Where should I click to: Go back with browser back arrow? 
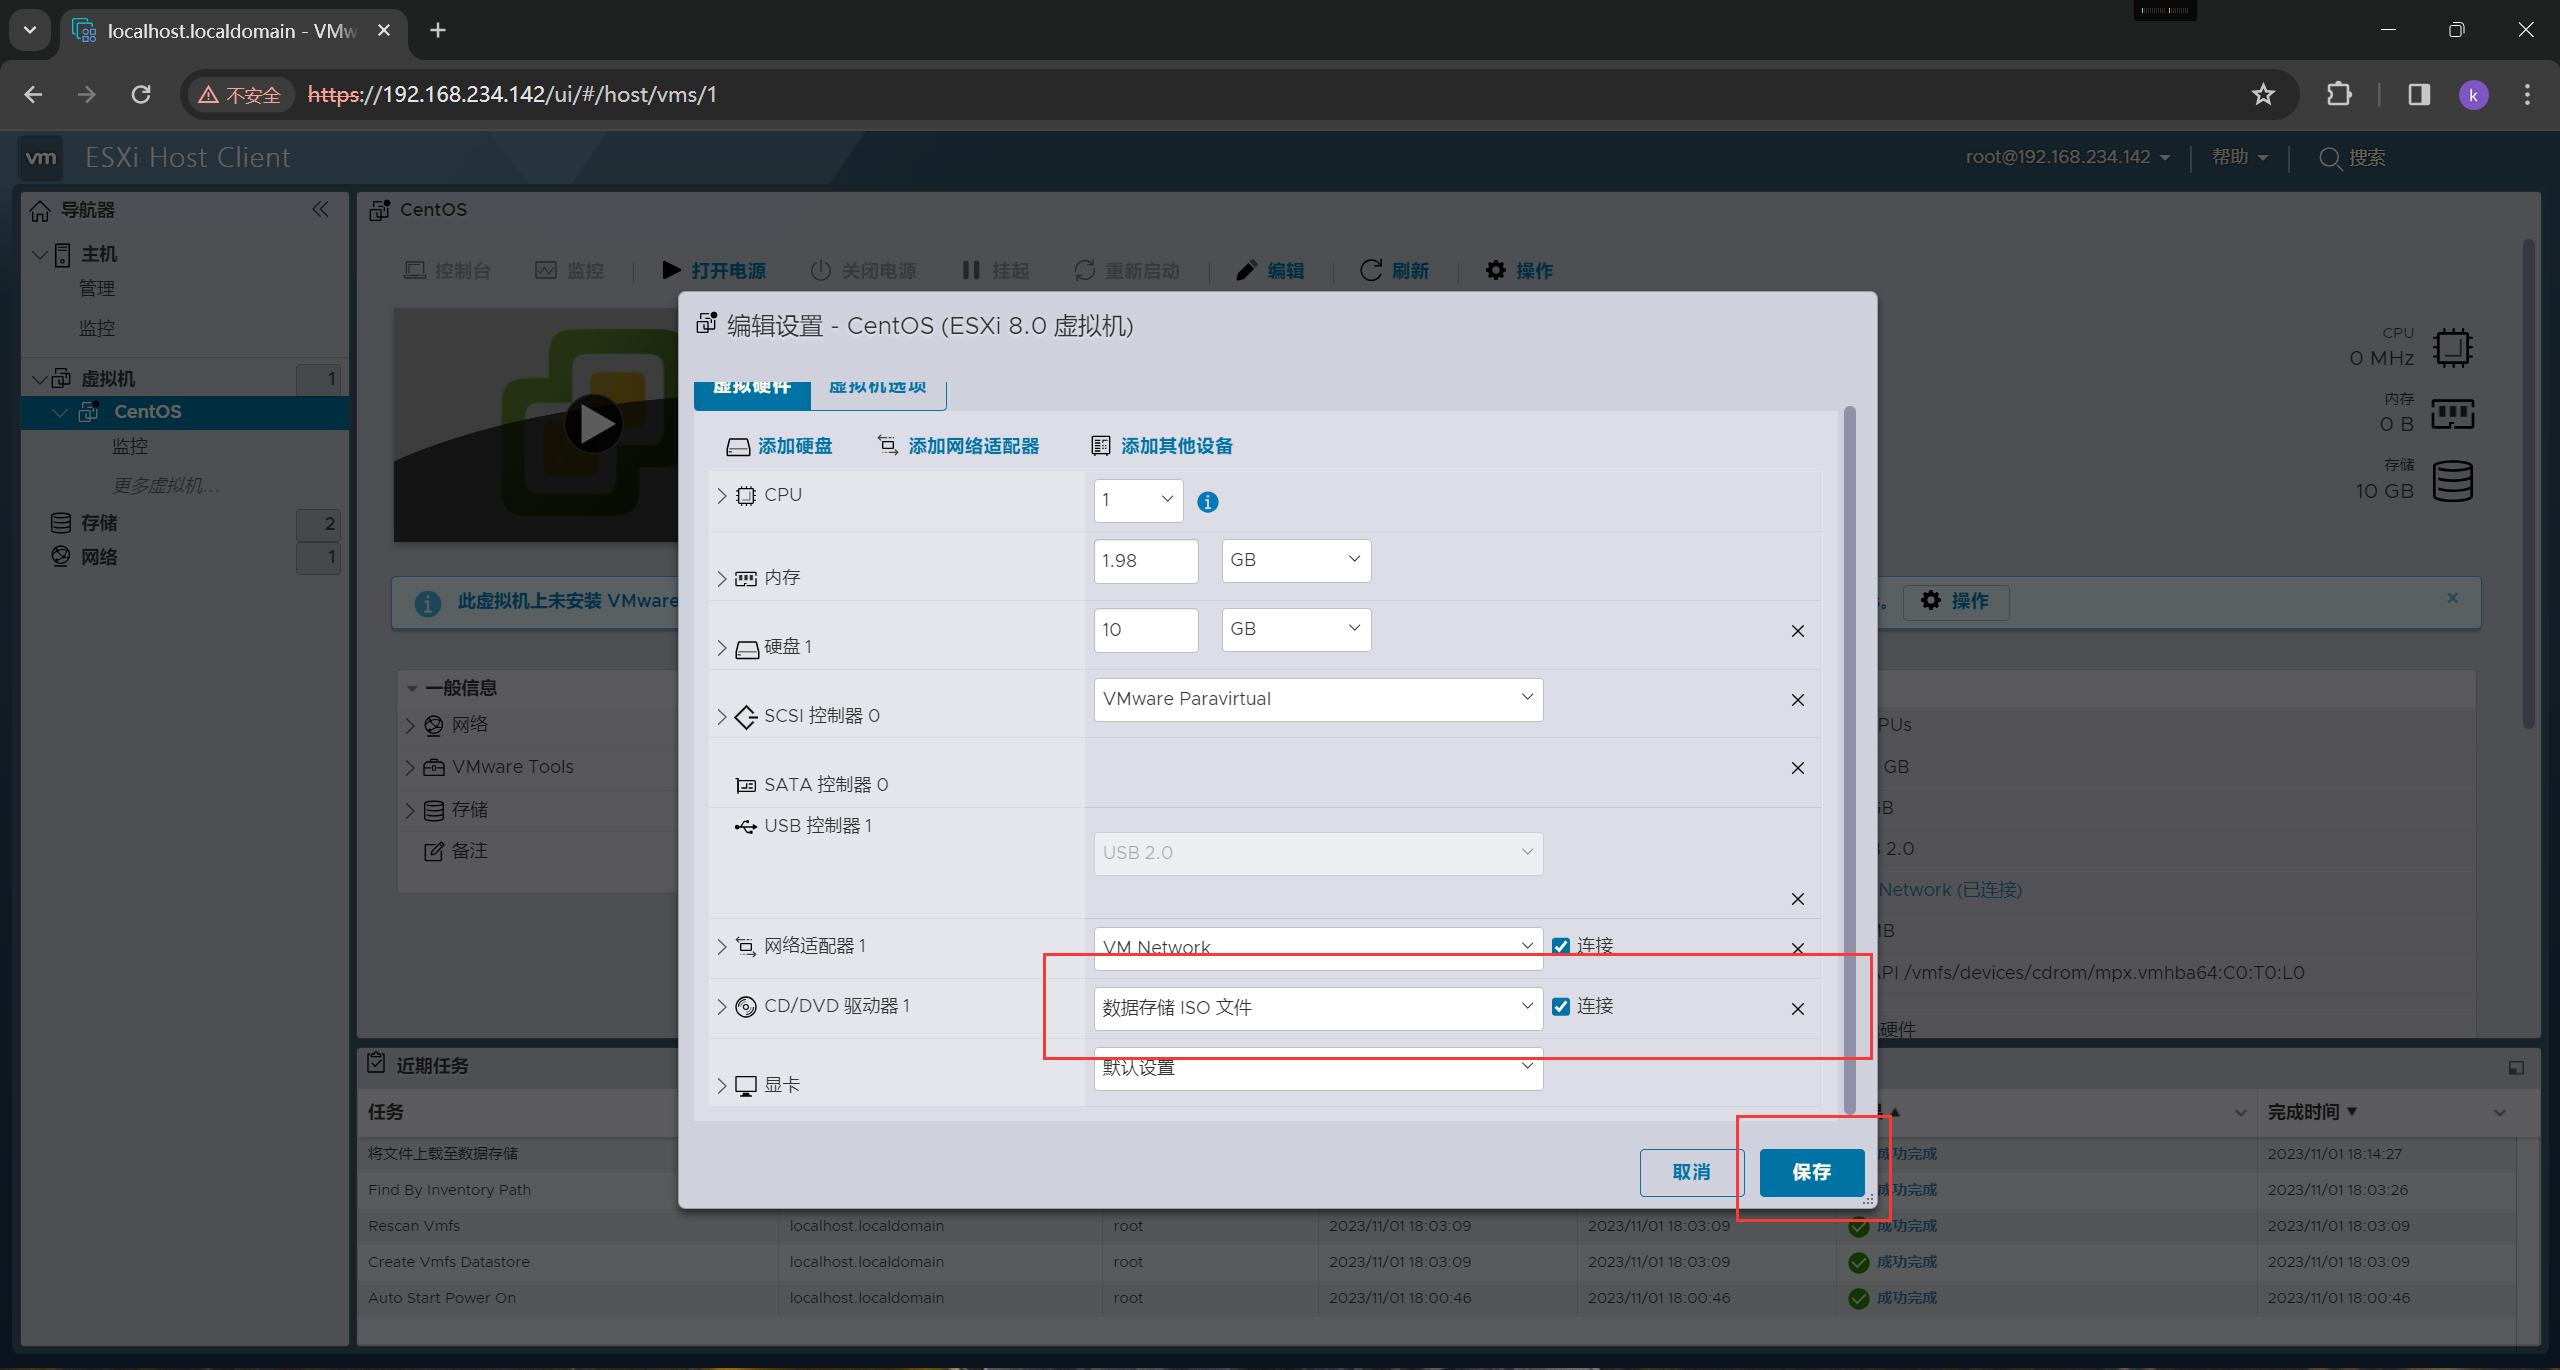click(33, 94)
